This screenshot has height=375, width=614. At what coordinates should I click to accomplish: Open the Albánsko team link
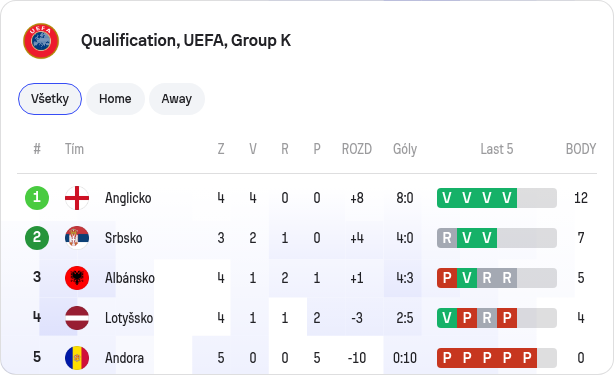(x=130, y=278)
